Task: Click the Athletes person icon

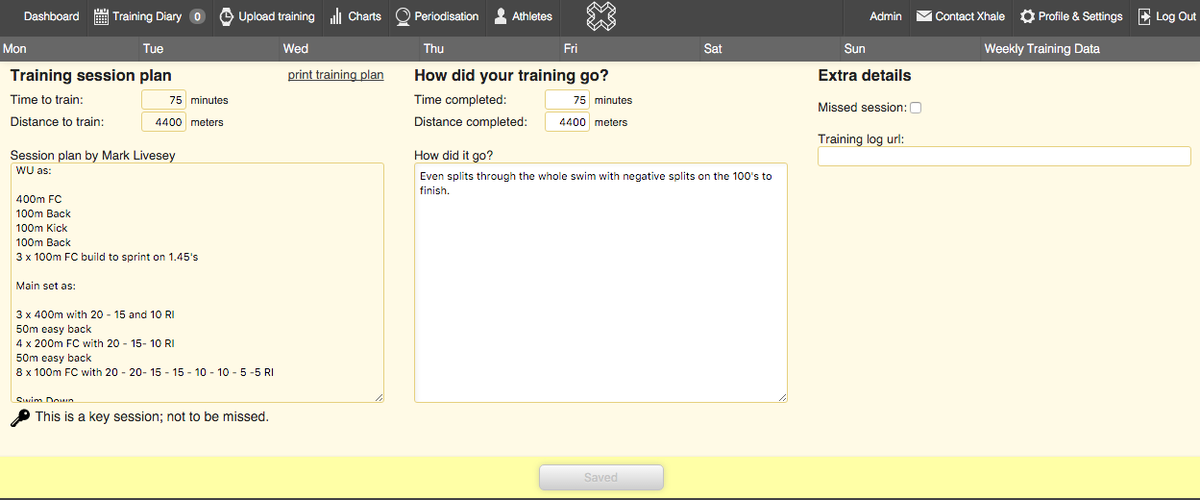Action: [x=501, y=16]
